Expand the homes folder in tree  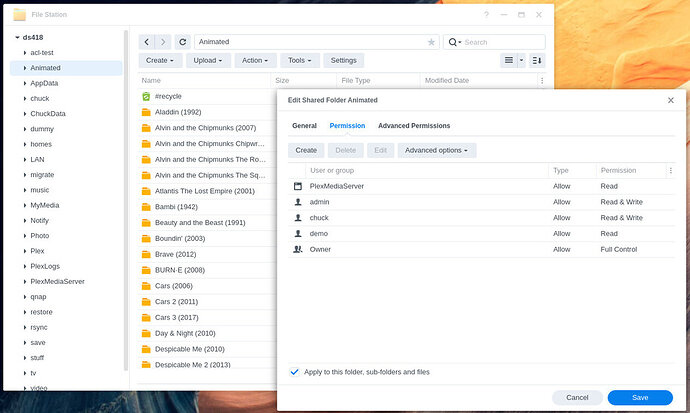25,144
